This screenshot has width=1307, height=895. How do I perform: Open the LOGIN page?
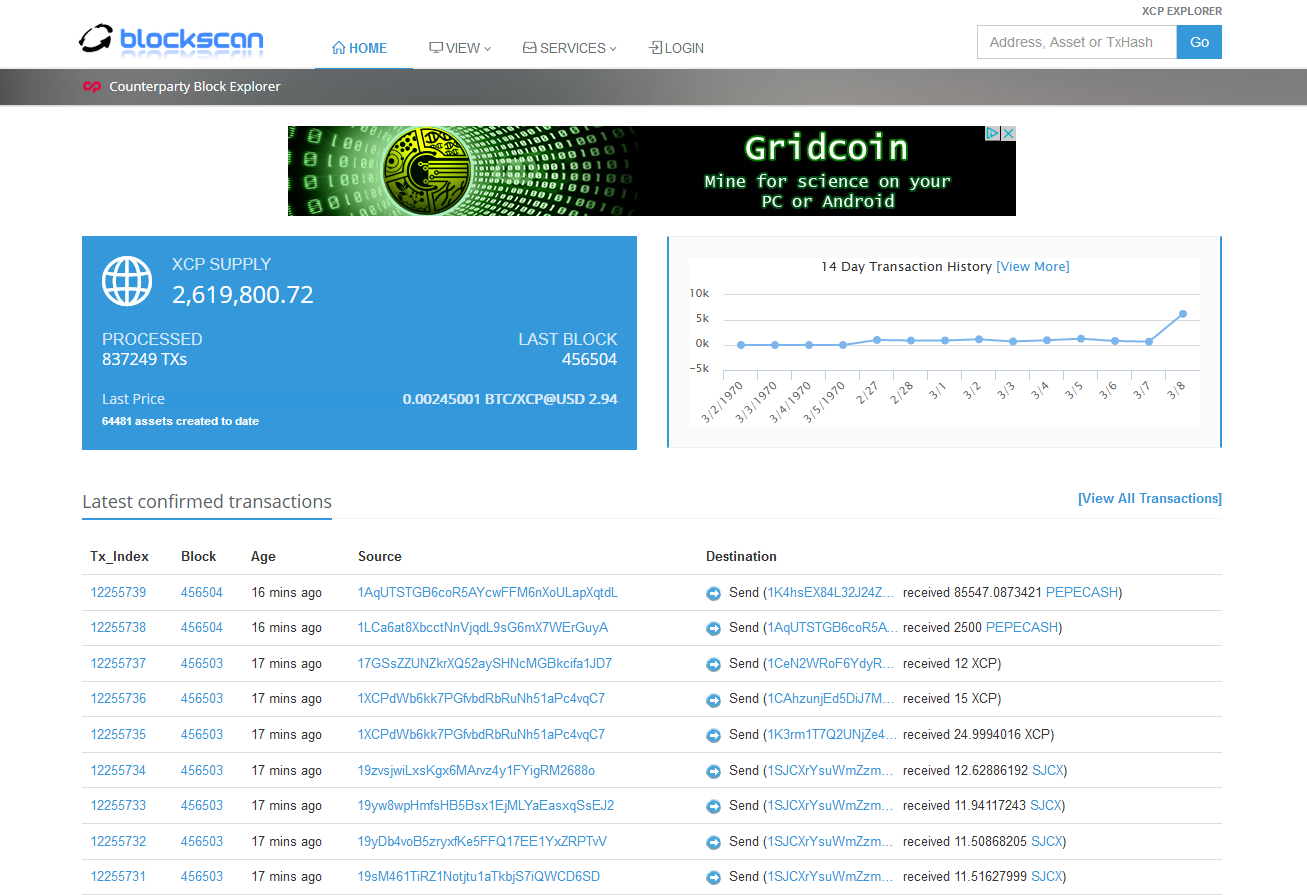click(676, 48)
